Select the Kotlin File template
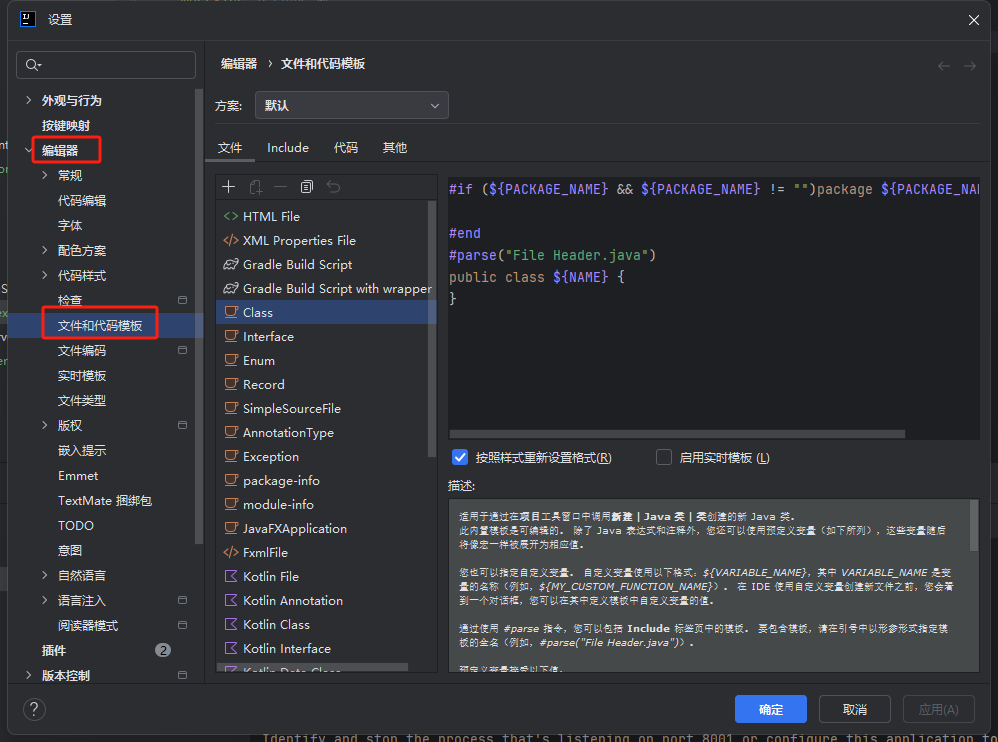The width and height of the screenshot is (998, 742). 326,577
